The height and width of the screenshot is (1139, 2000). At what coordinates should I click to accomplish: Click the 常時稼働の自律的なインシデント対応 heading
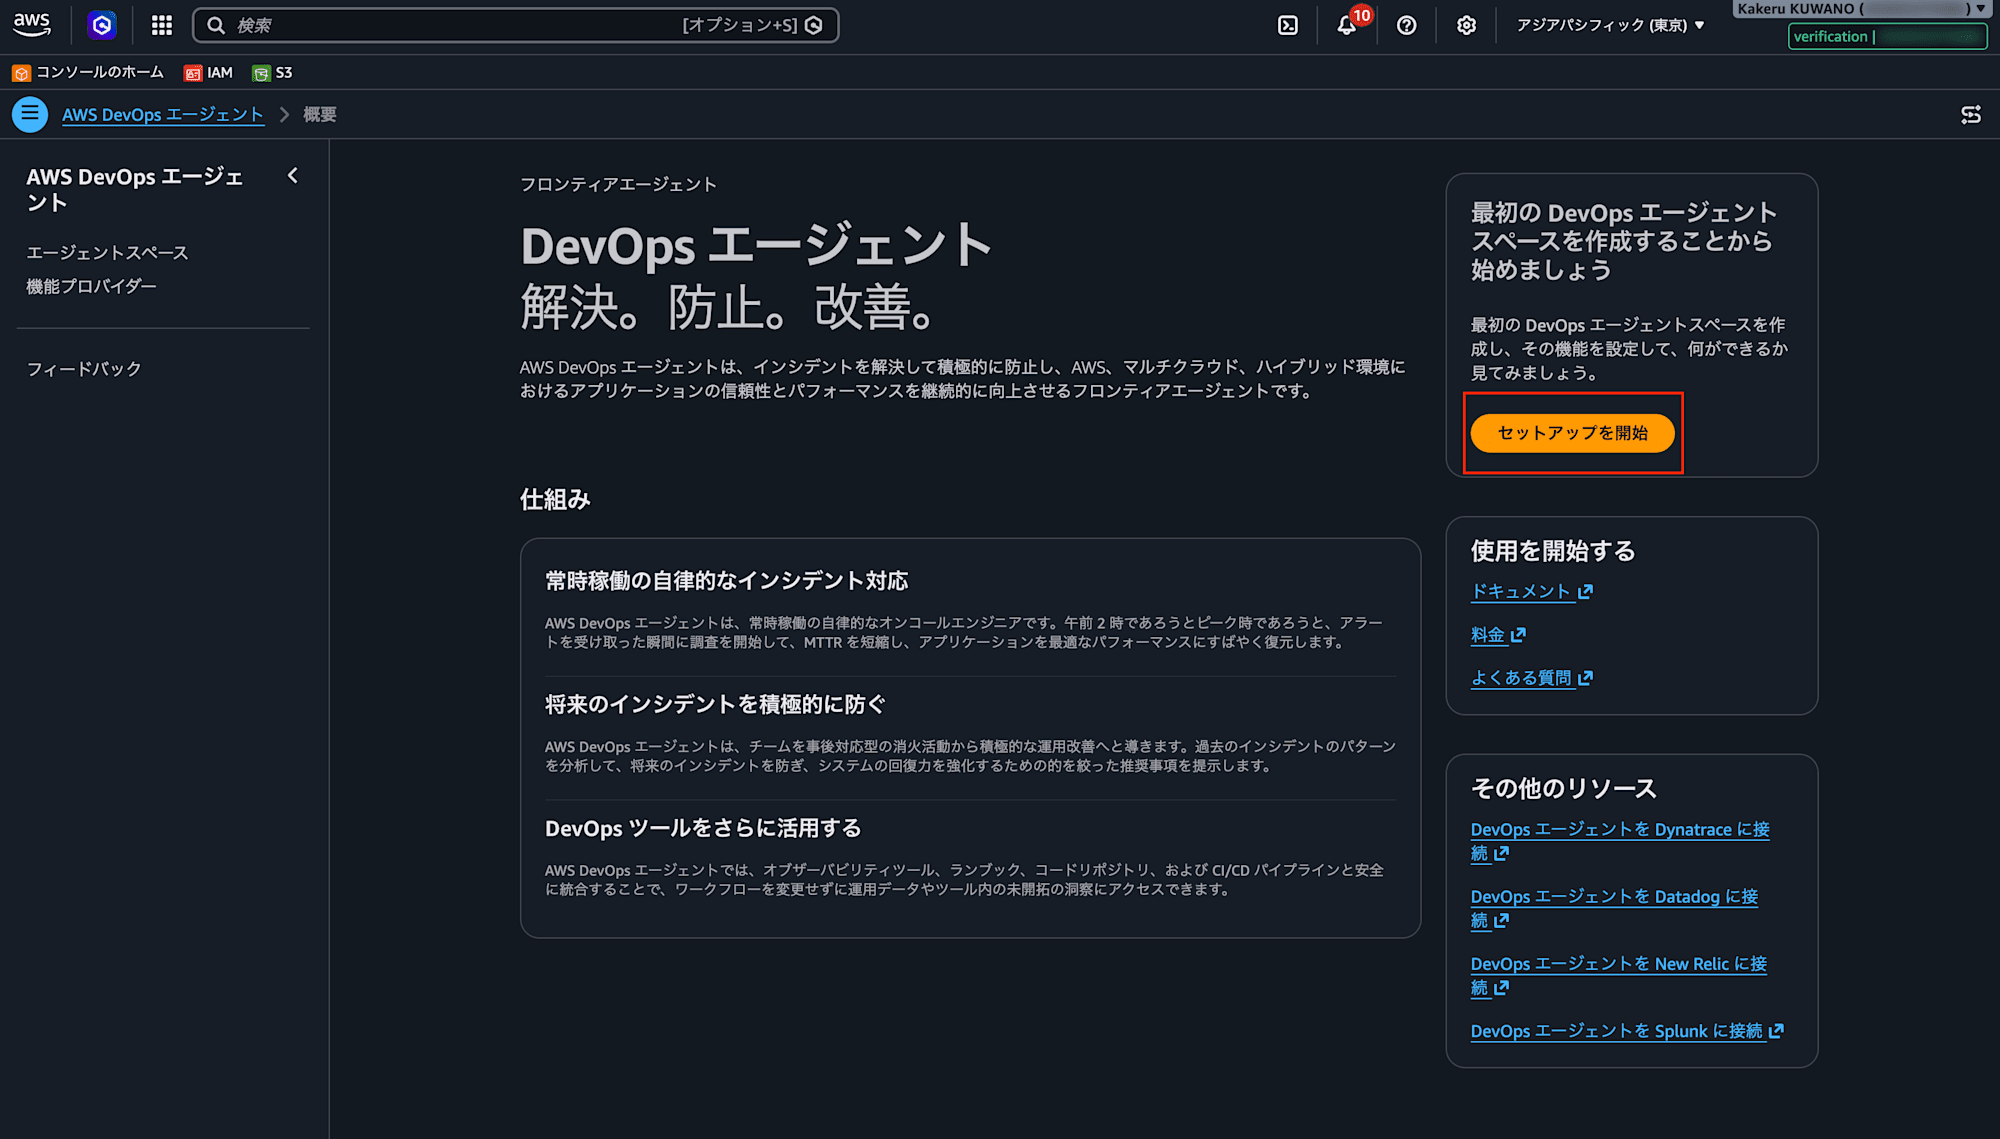pos(727,581)
